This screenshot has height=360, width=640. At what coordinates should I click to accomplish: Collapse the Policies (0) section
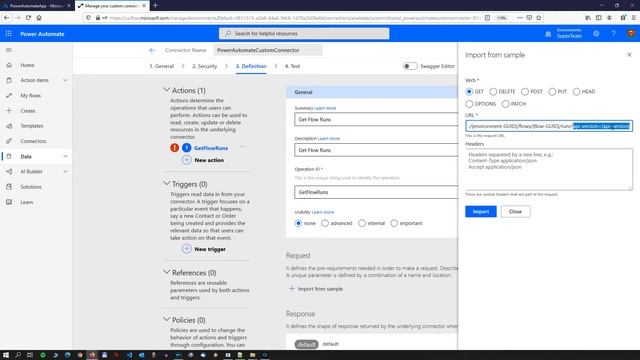coord(167,319)
